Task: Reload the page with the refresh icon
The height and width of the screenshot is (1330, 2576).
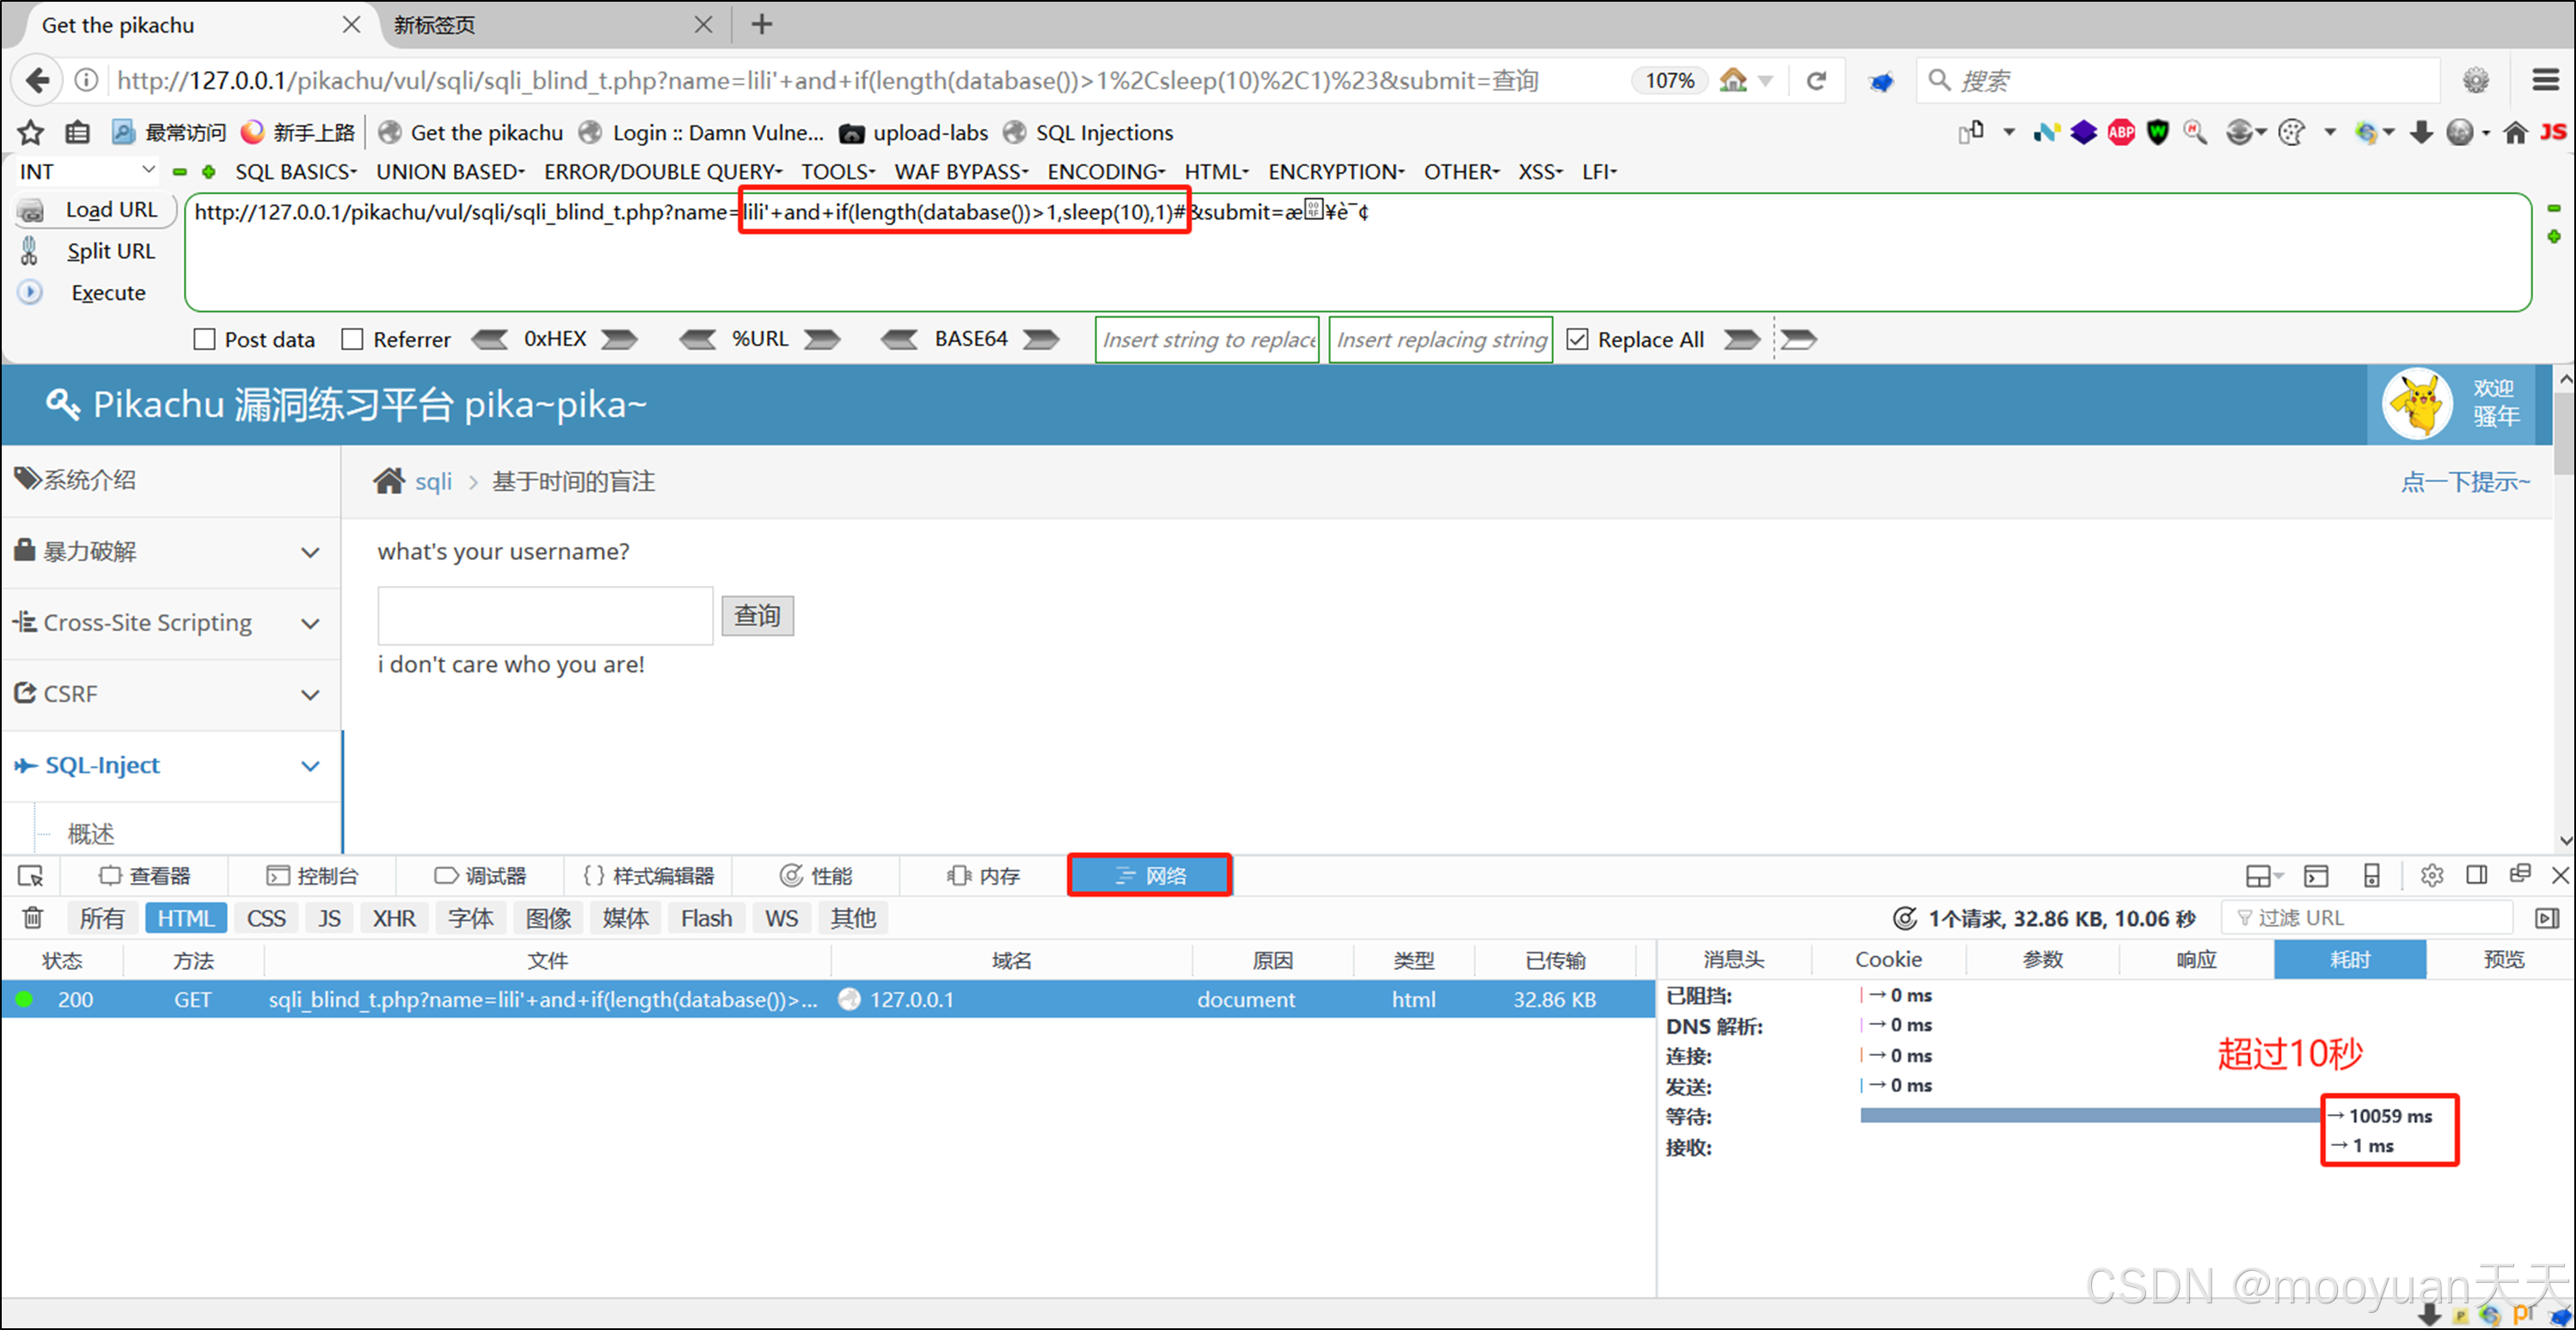Action: coord(1816,80)
